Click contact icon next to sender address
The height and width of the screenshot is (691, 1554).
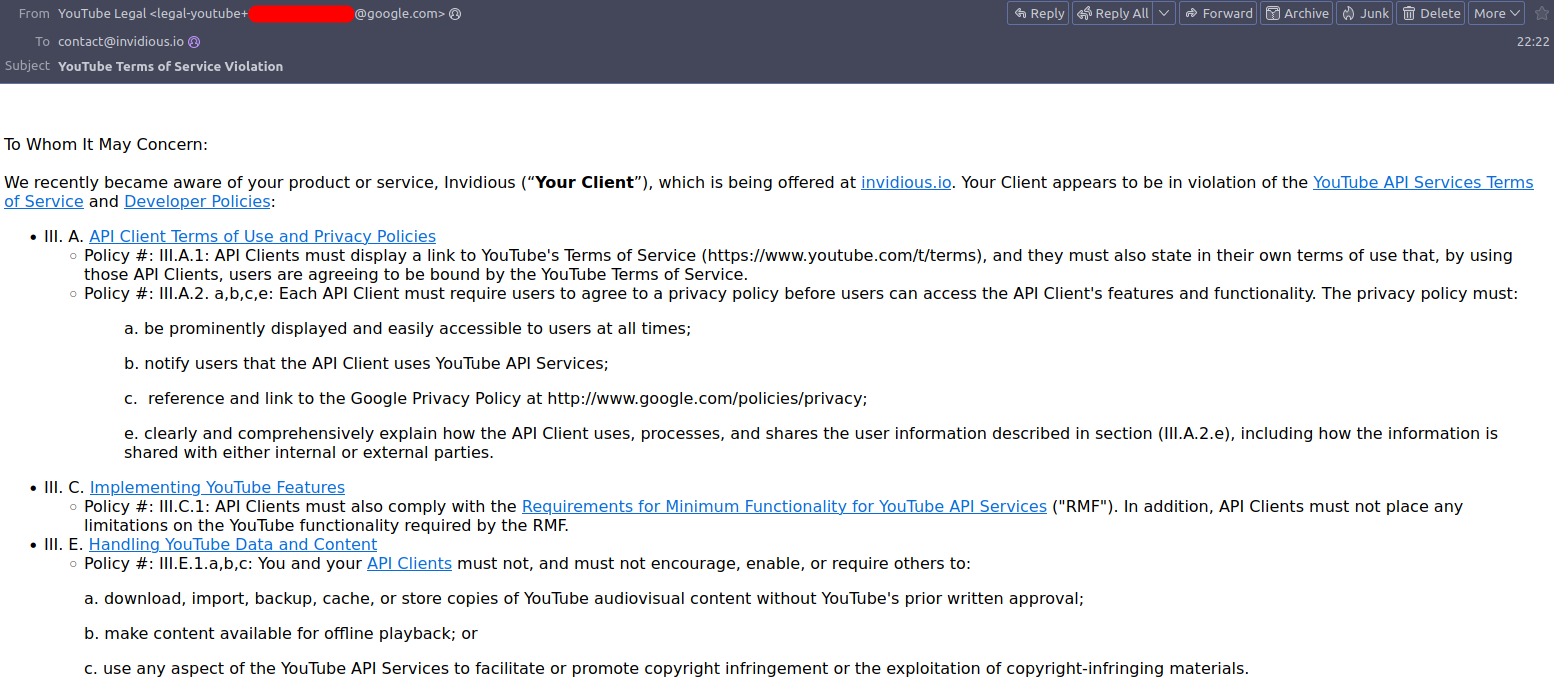455,14
